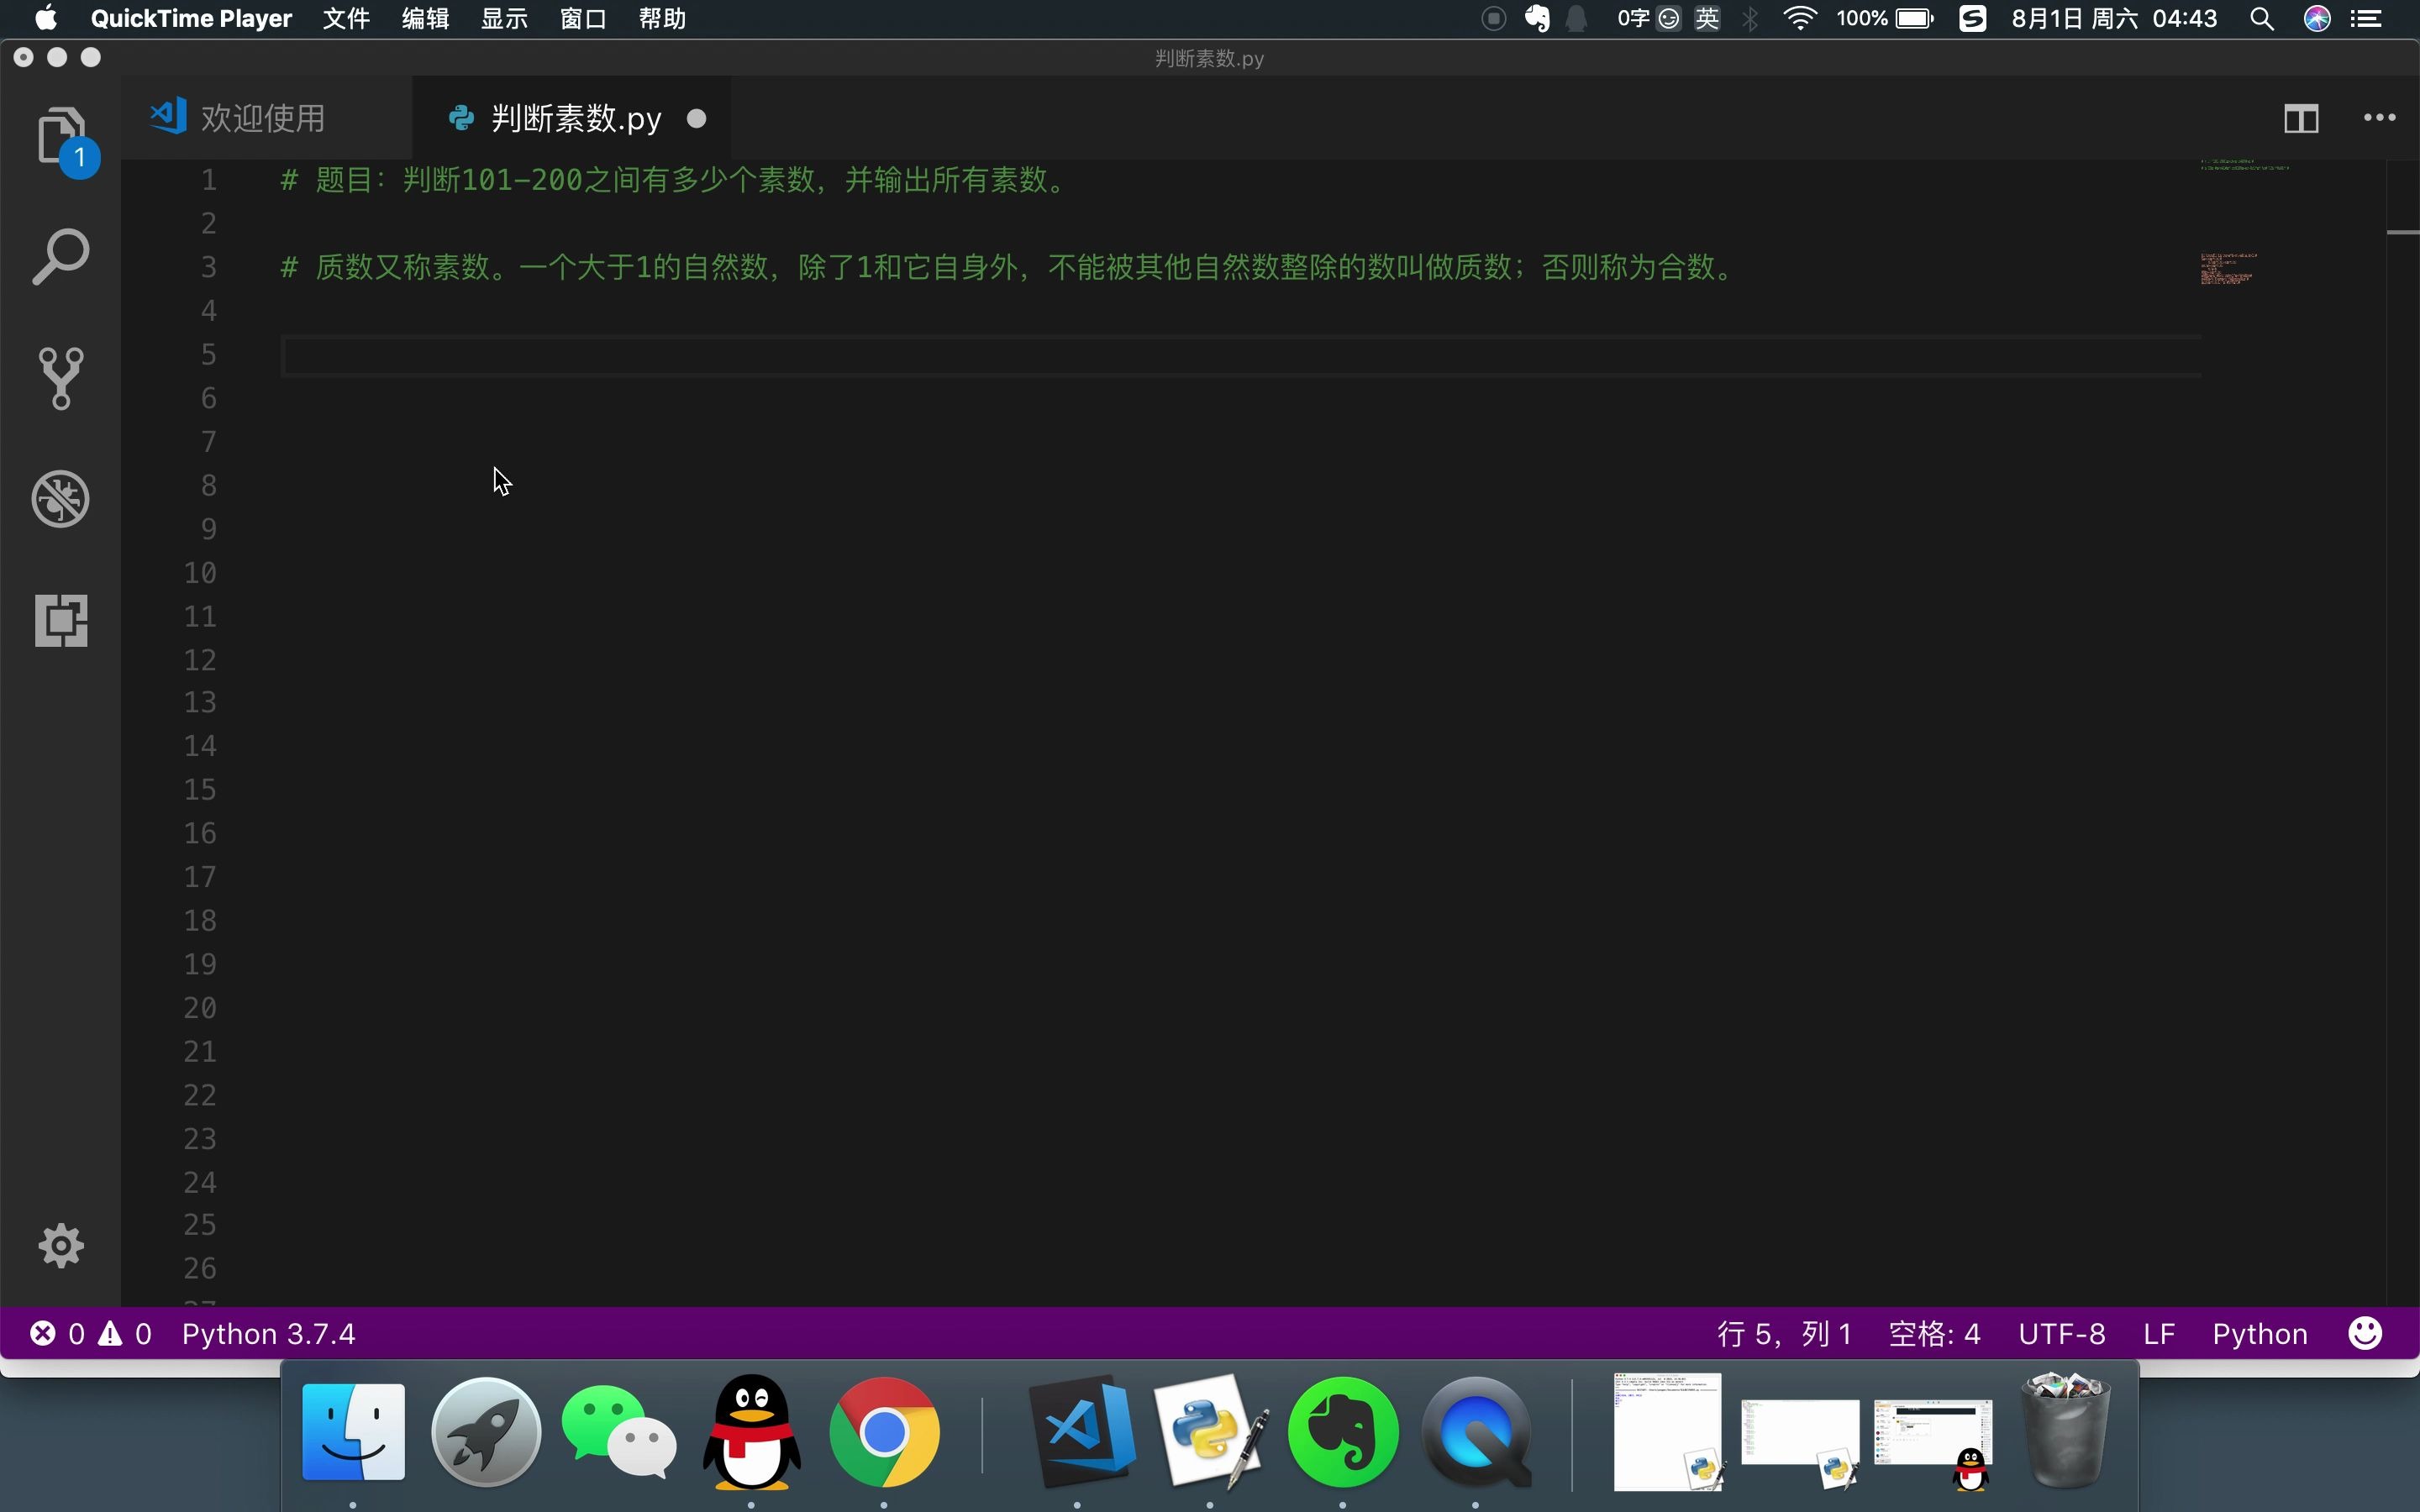
Task: Open Google Chrome from the Dock
Action: pos(884,1431)
